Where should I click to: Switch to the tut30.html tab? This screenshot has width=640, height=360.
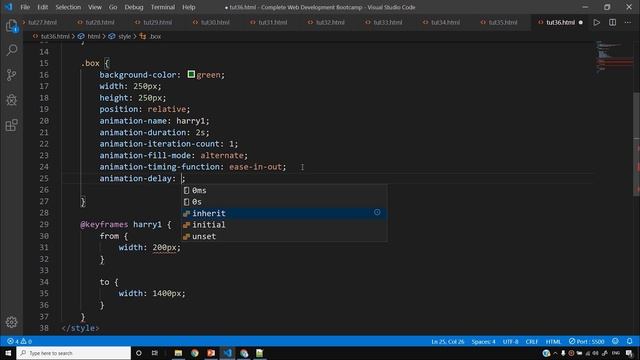(x=215, y=22)
